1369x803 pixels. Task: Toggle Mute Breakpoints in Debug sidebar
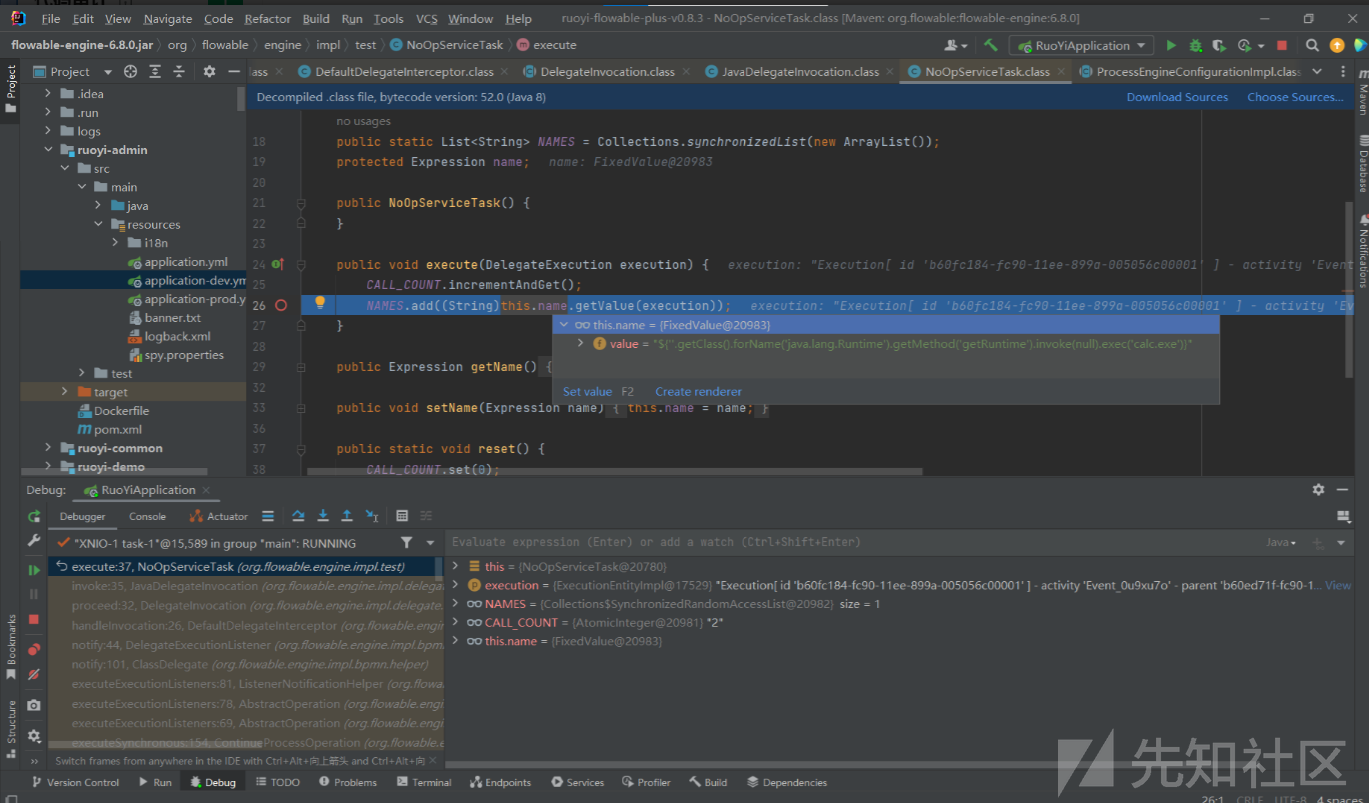pos(34,675)
